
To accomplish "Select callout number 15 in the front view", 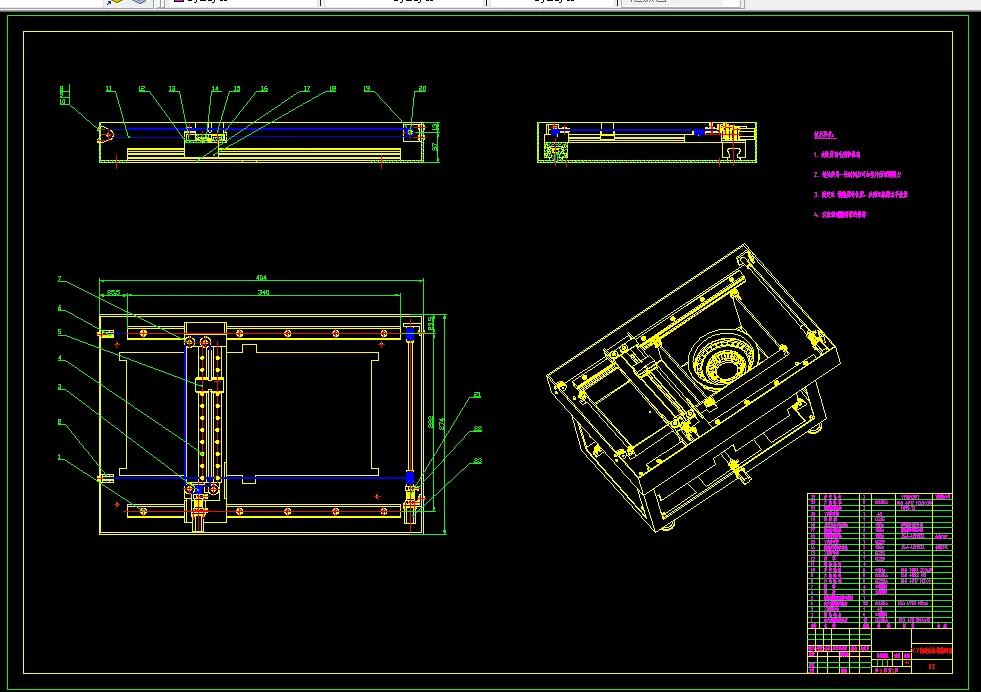I will 236,89.
